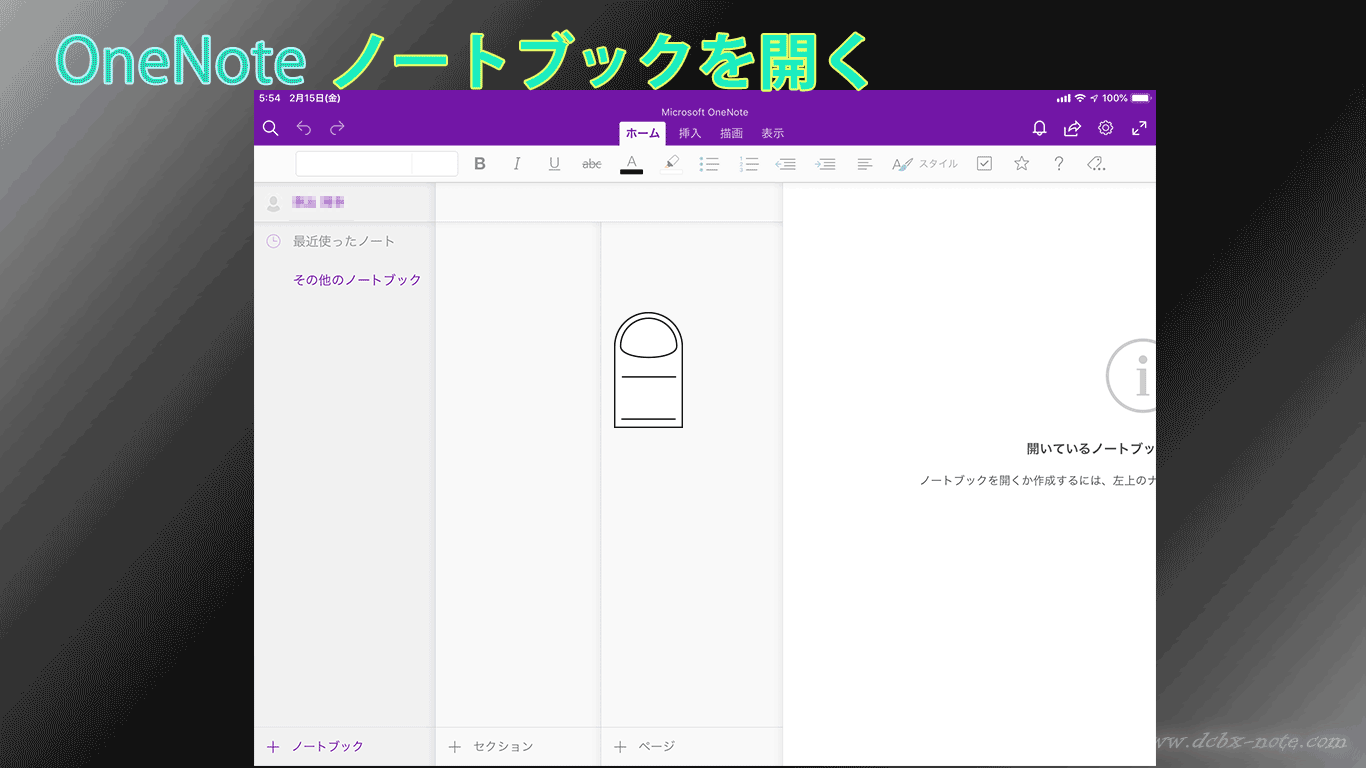Add the question mark tag
Image resolution: width=1366 pixels, height=768 pixels.
pyautogui.click(x=1059, y=164)
